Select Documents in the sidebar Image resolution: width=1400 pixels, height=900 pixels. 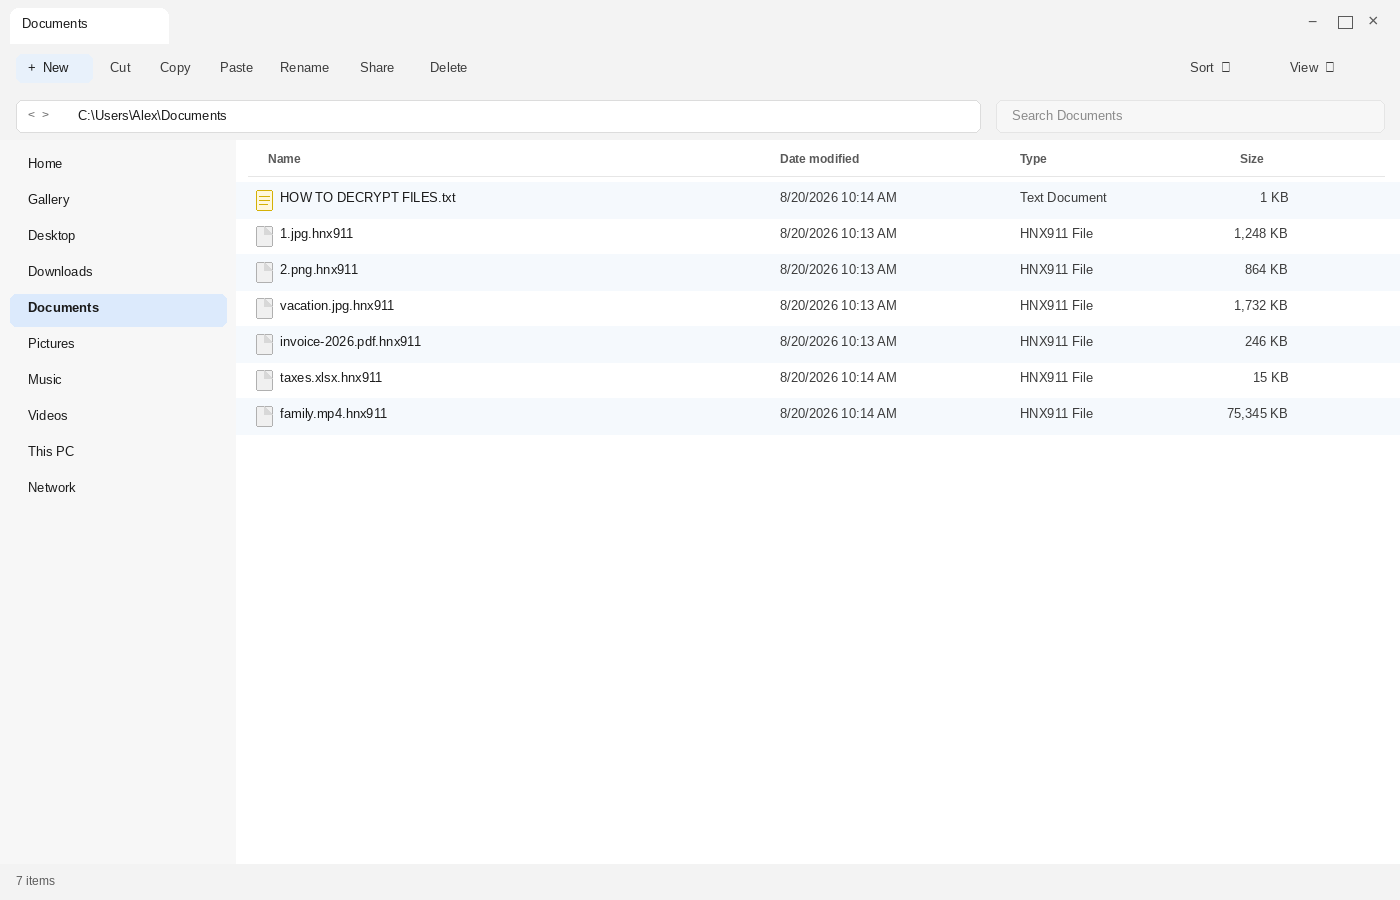pos(118,310)
